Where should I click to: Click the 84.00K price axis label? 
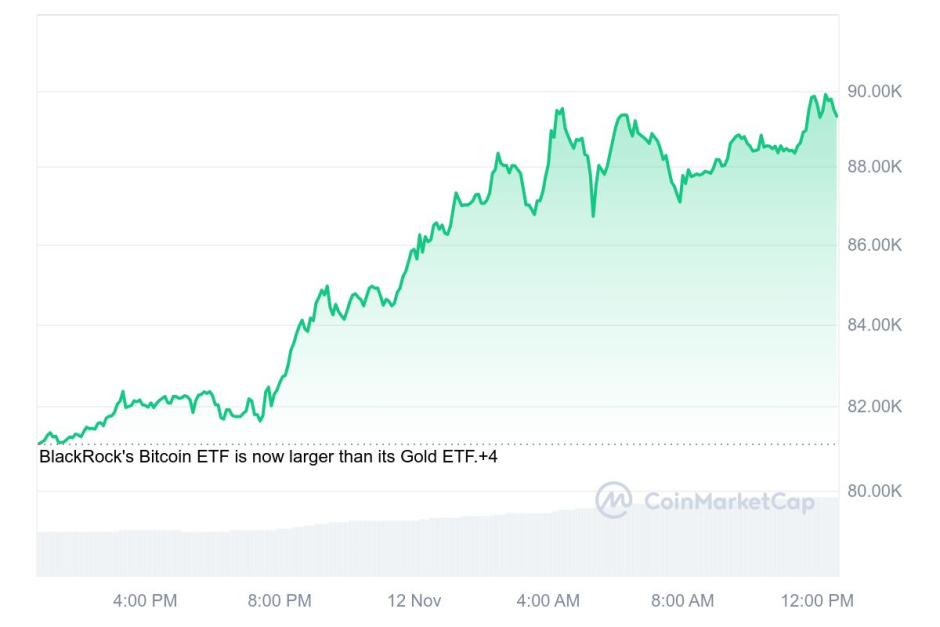click(x=874, y=325)
